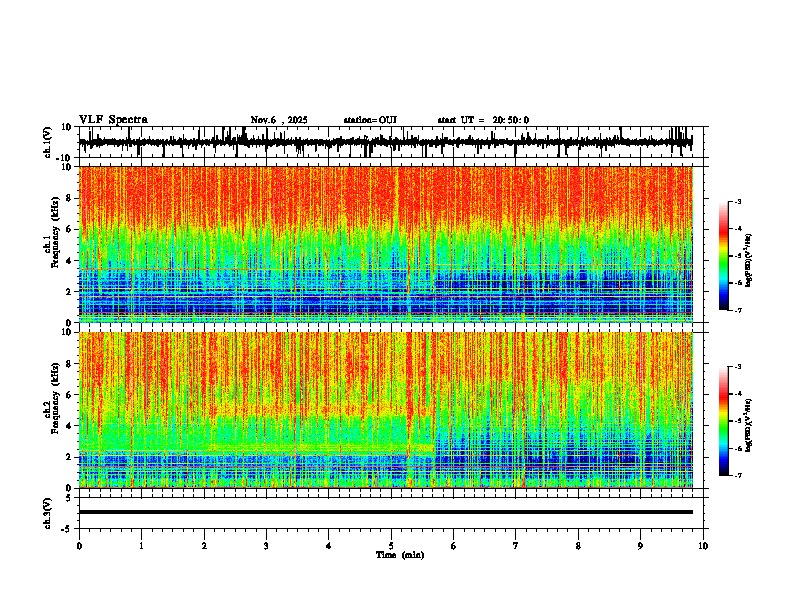Click the flat black ch.3 trace line

(385, 512)
